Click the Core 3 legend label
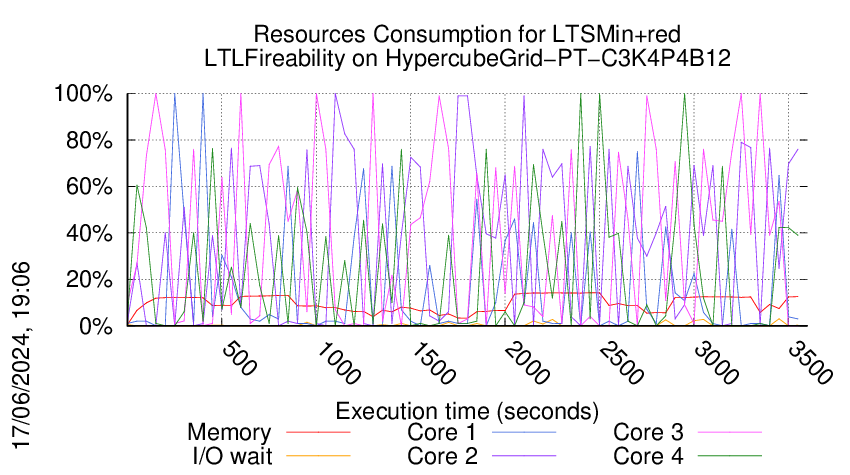Screen dimensions: 850x475 tap(648, 433)
